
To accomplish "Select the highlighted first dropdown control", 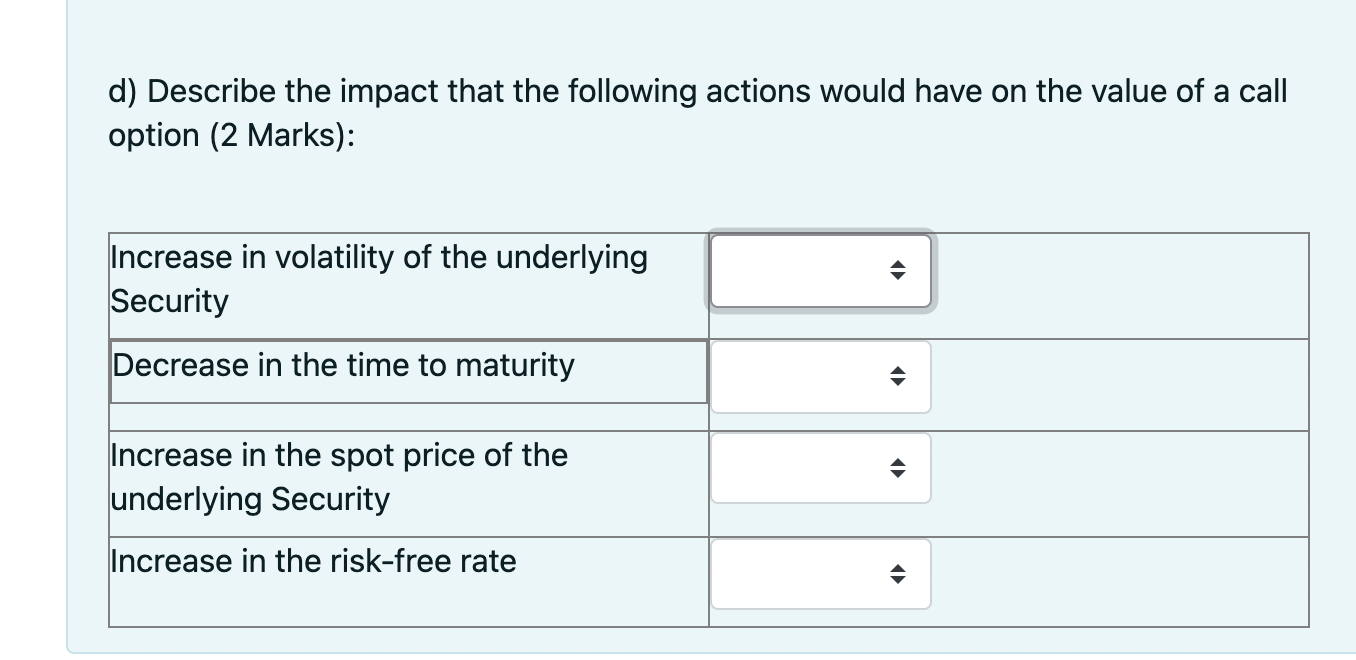I will click(820, 271).
